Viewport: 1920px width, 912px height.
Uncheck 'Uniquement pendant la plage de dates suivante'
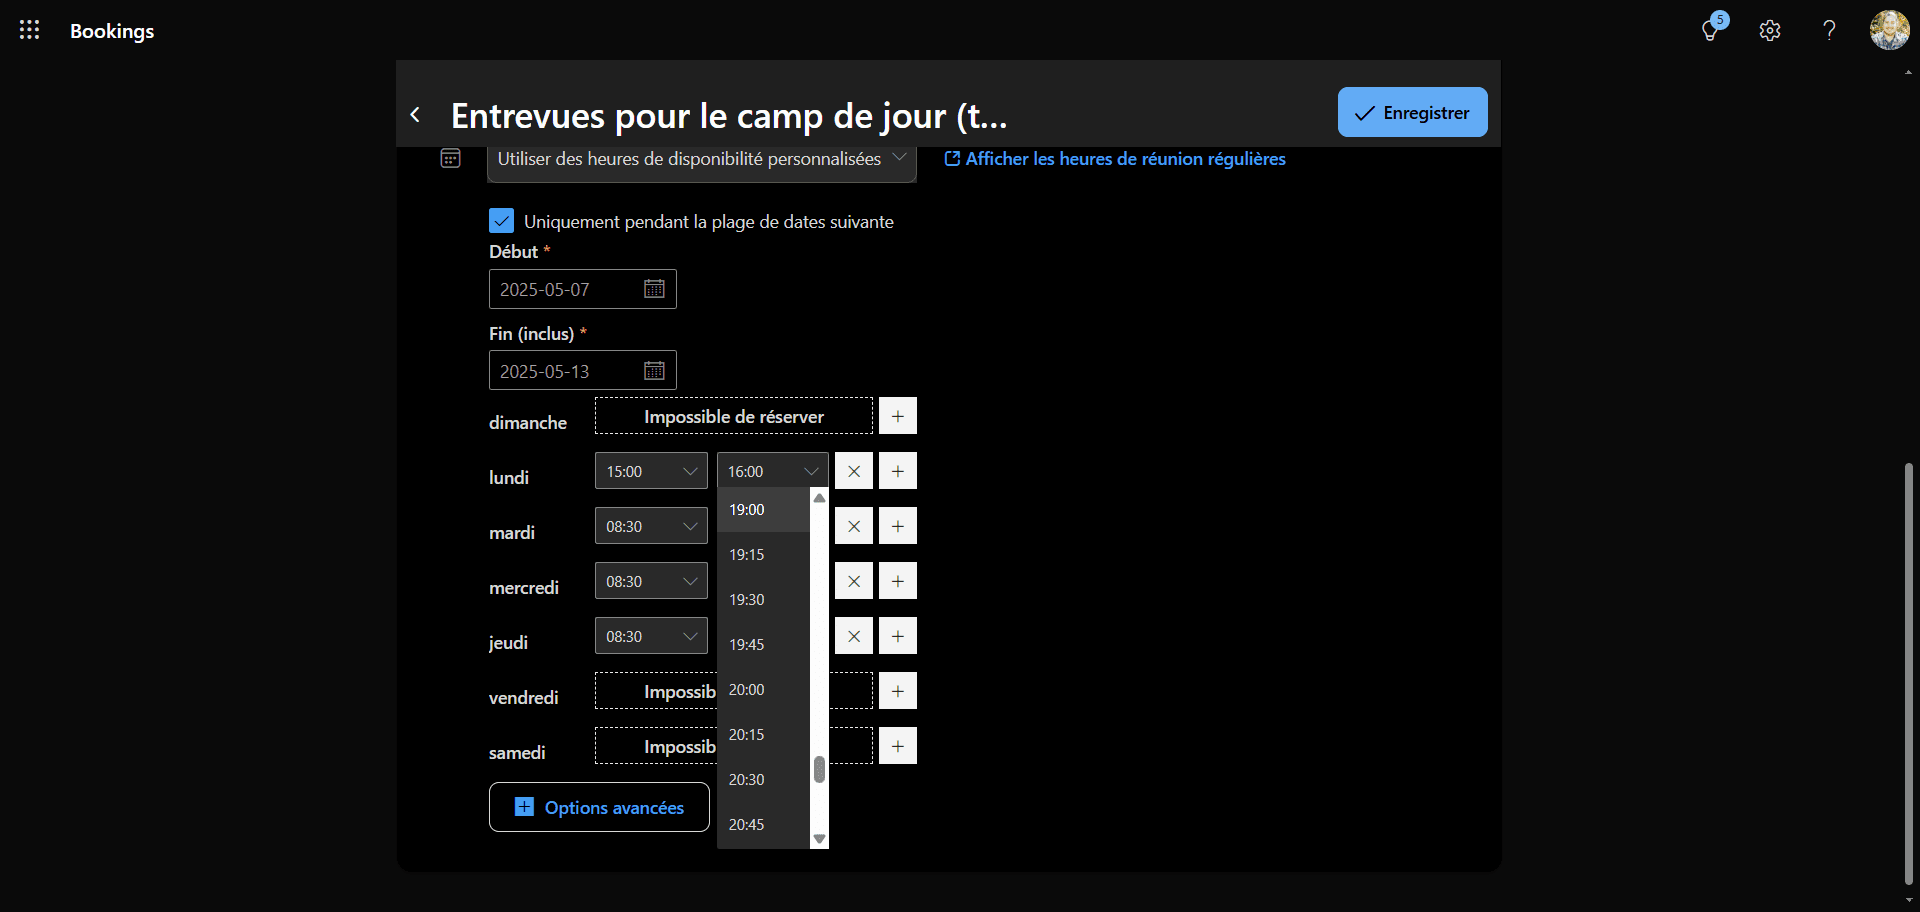(x=502, y=221)
